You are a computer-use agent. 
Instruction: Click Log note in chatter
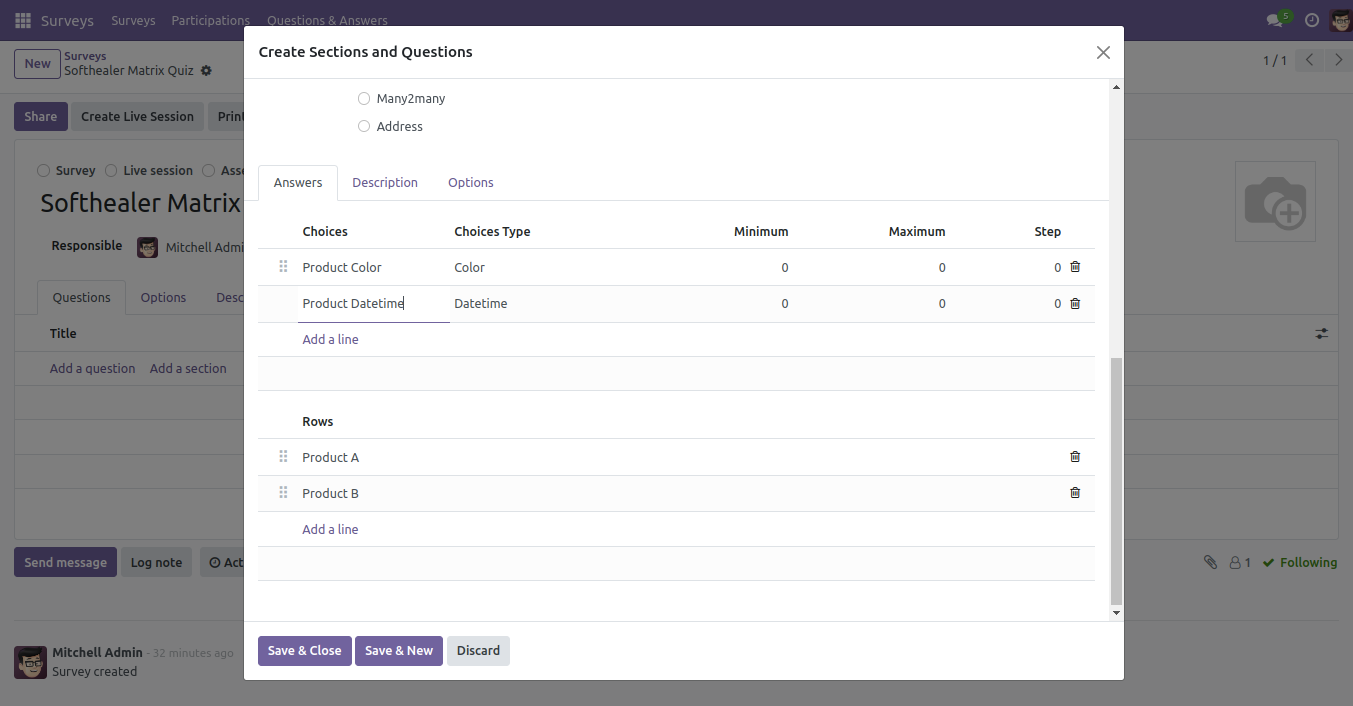pyautogui.click(x=156, y=563)
